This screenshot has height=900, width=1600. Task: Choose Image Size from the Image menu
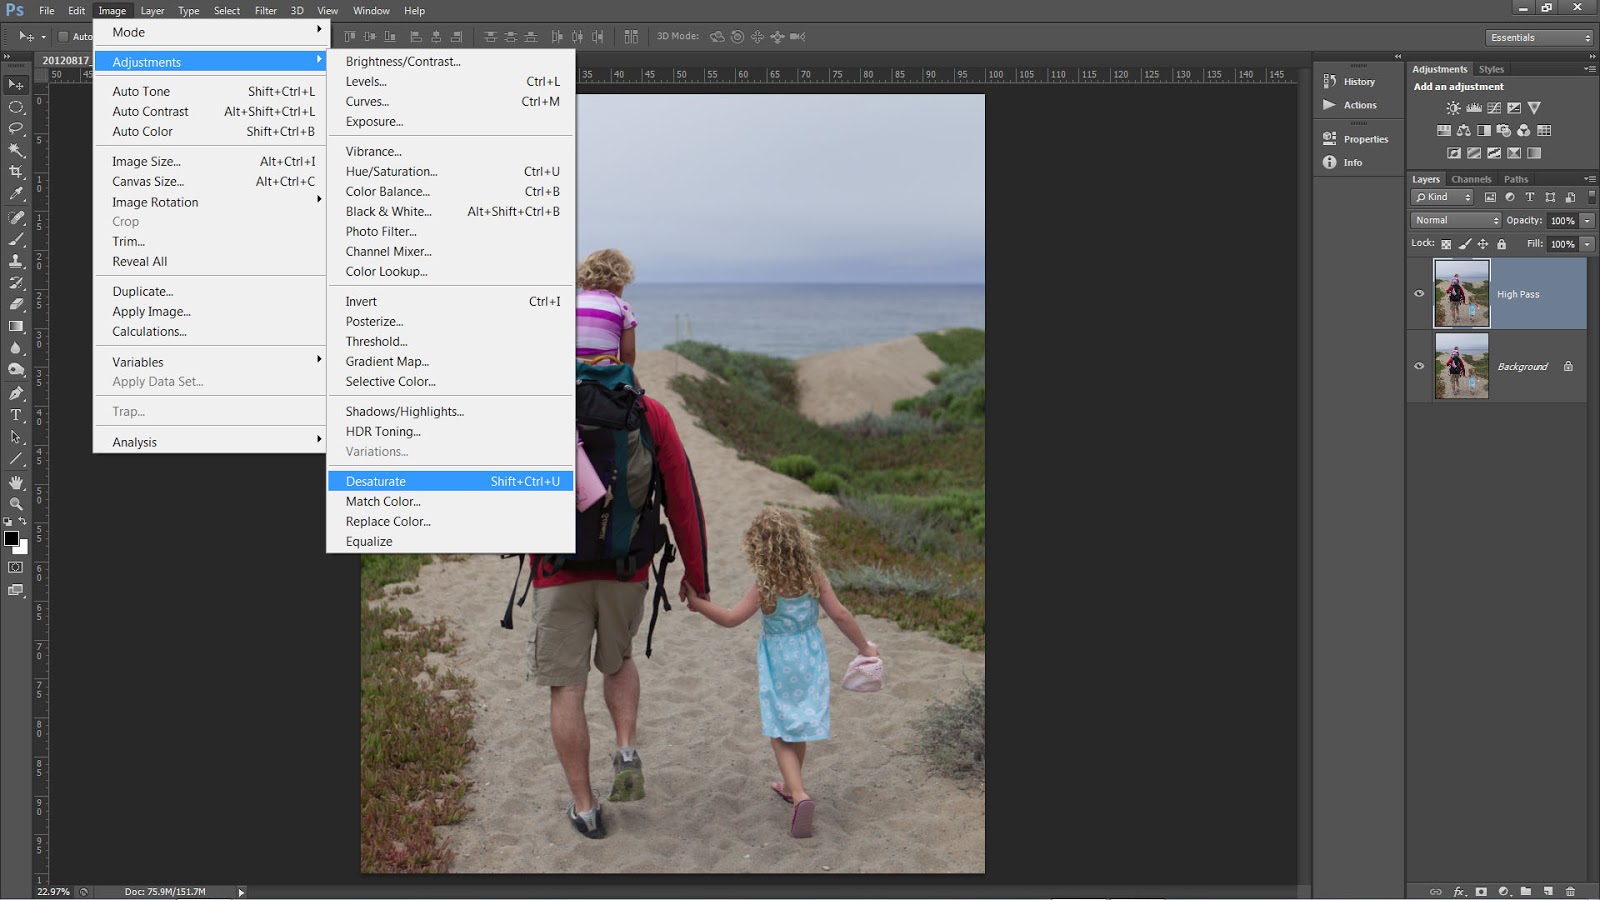211,161
